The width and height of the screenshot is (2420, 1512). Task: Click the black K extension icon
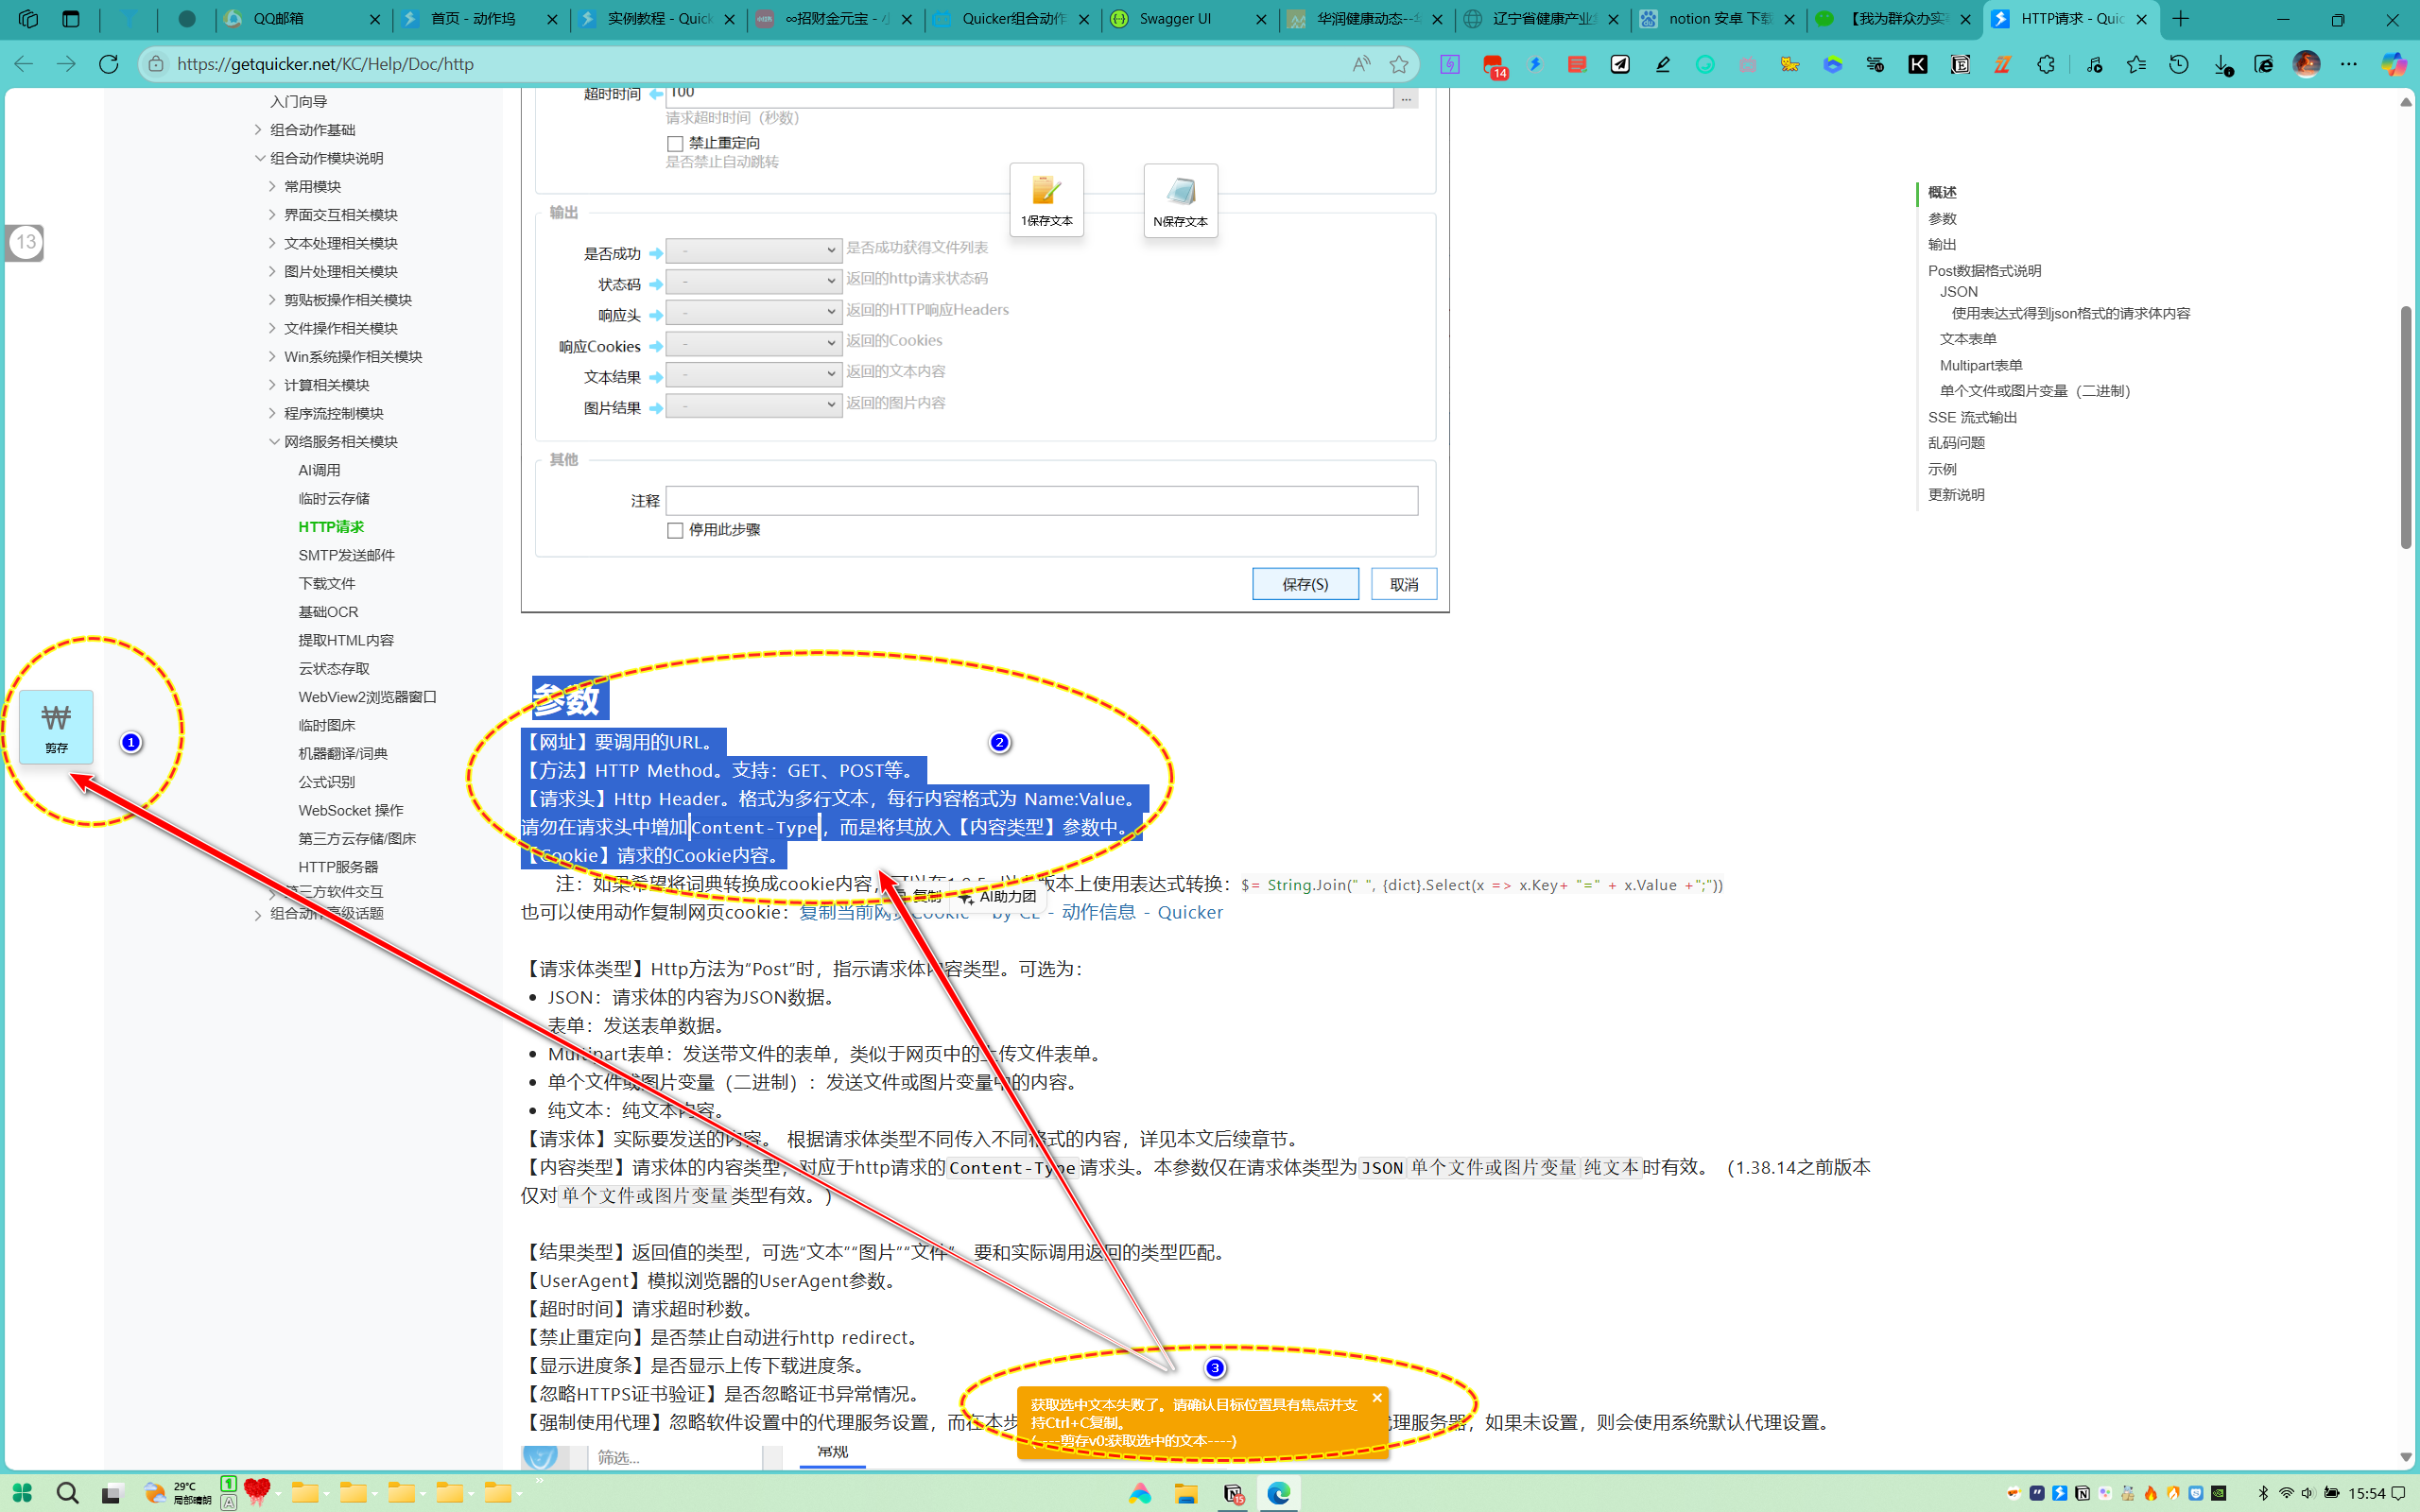[x=1918, y=64]
